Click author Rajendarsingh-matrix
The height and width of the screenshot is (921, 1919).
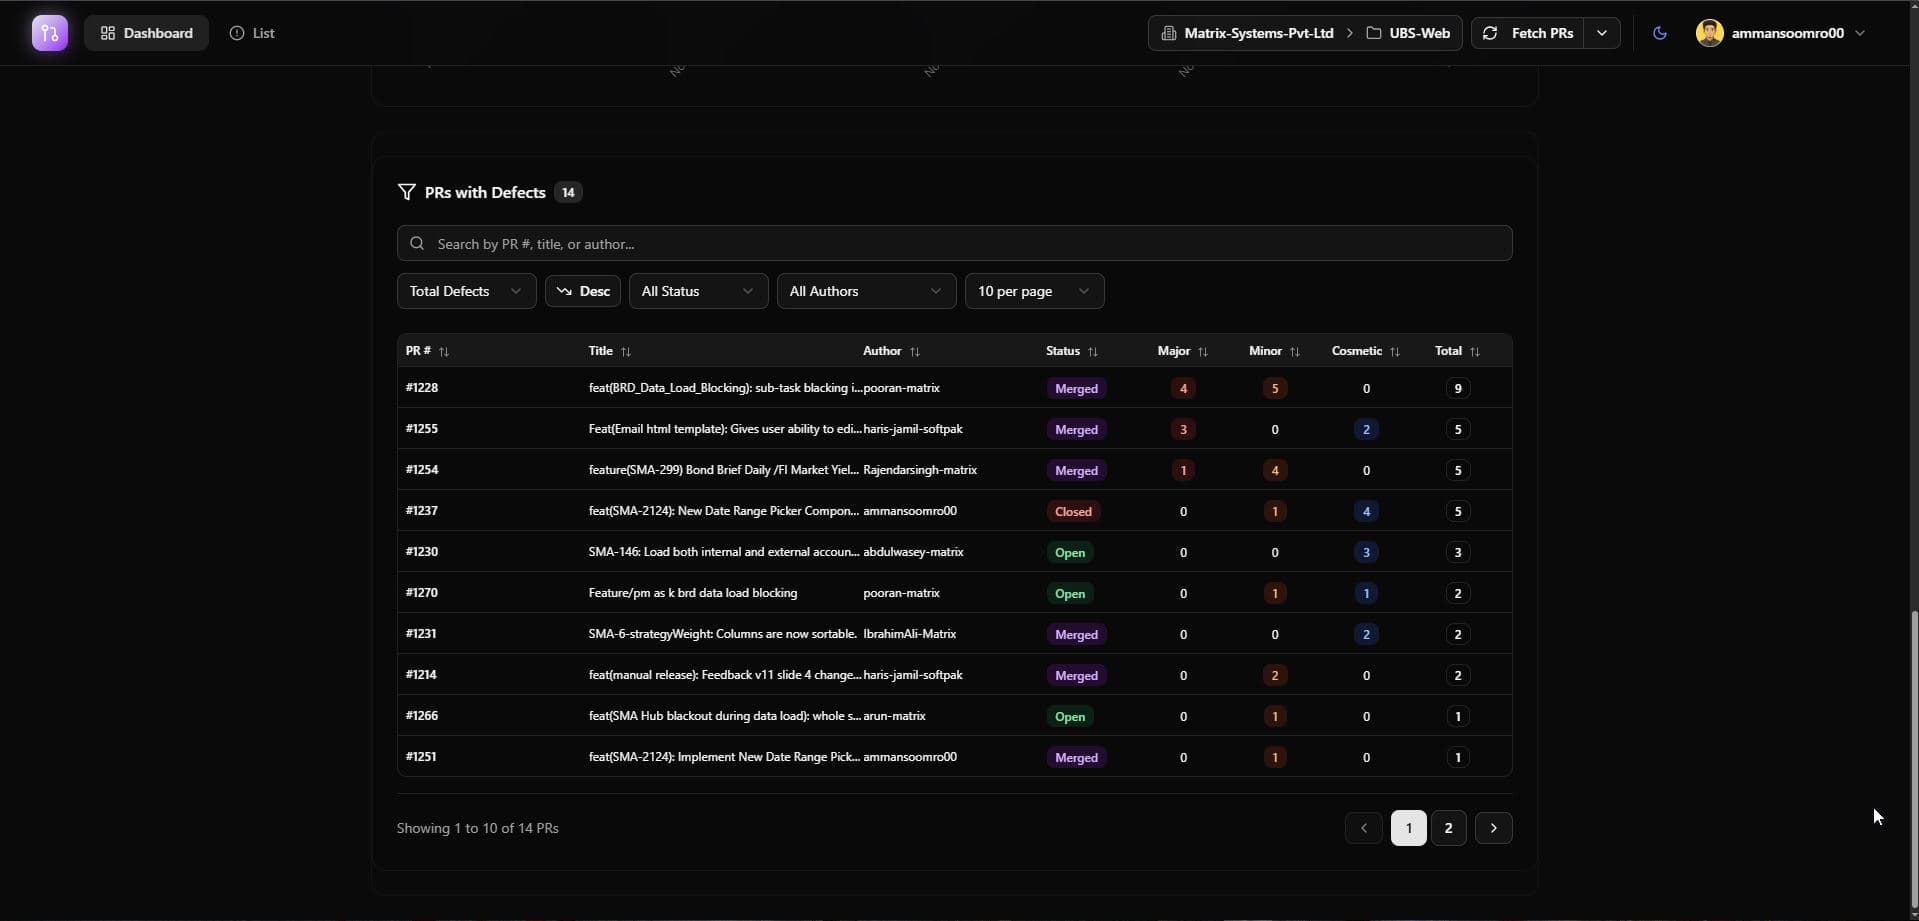pyautogui.click(x=920, y=470)
